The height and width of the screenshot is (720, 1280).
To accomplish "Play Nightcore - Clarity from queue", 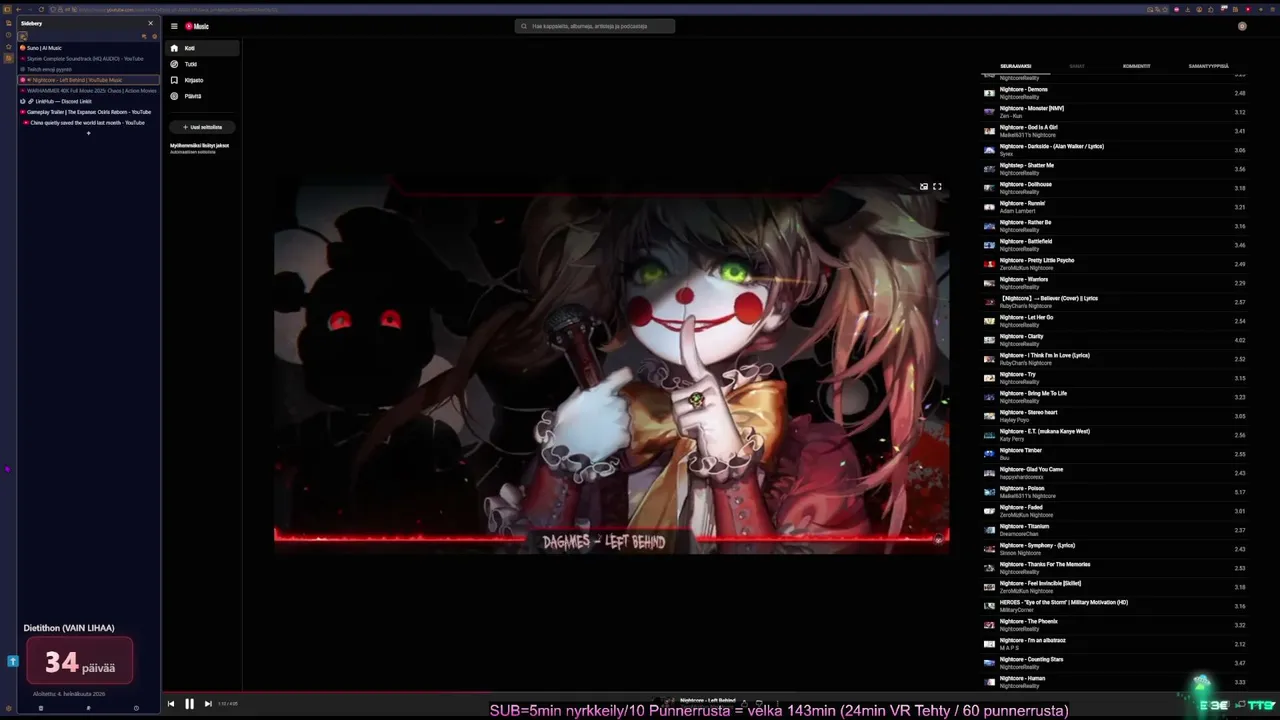I will 1115,340.
